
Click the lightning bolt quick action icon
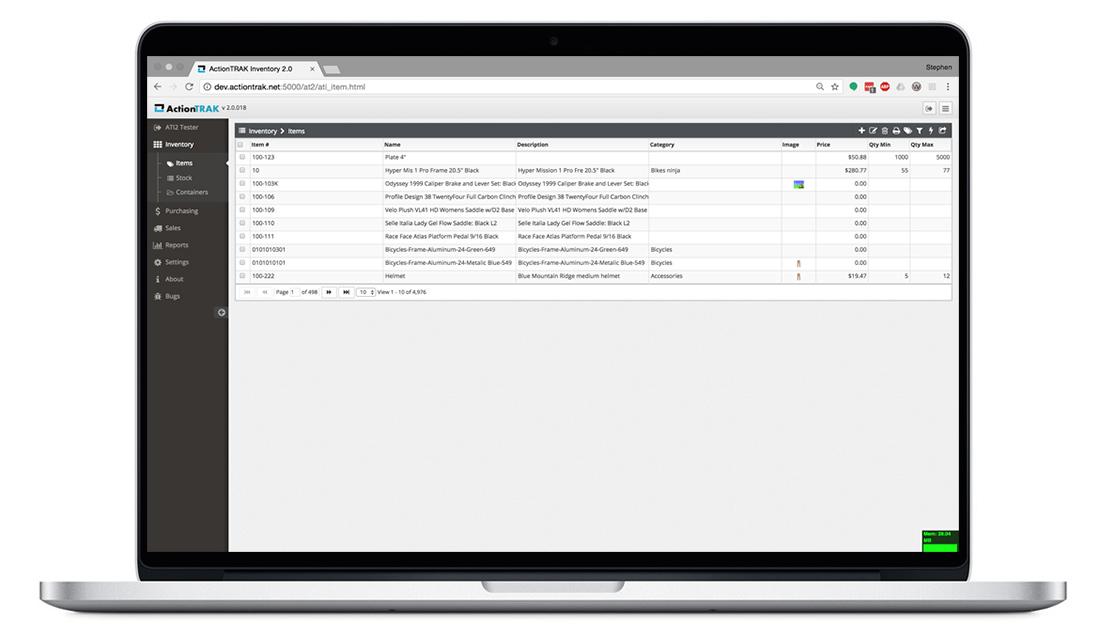(x=931, y=131)
